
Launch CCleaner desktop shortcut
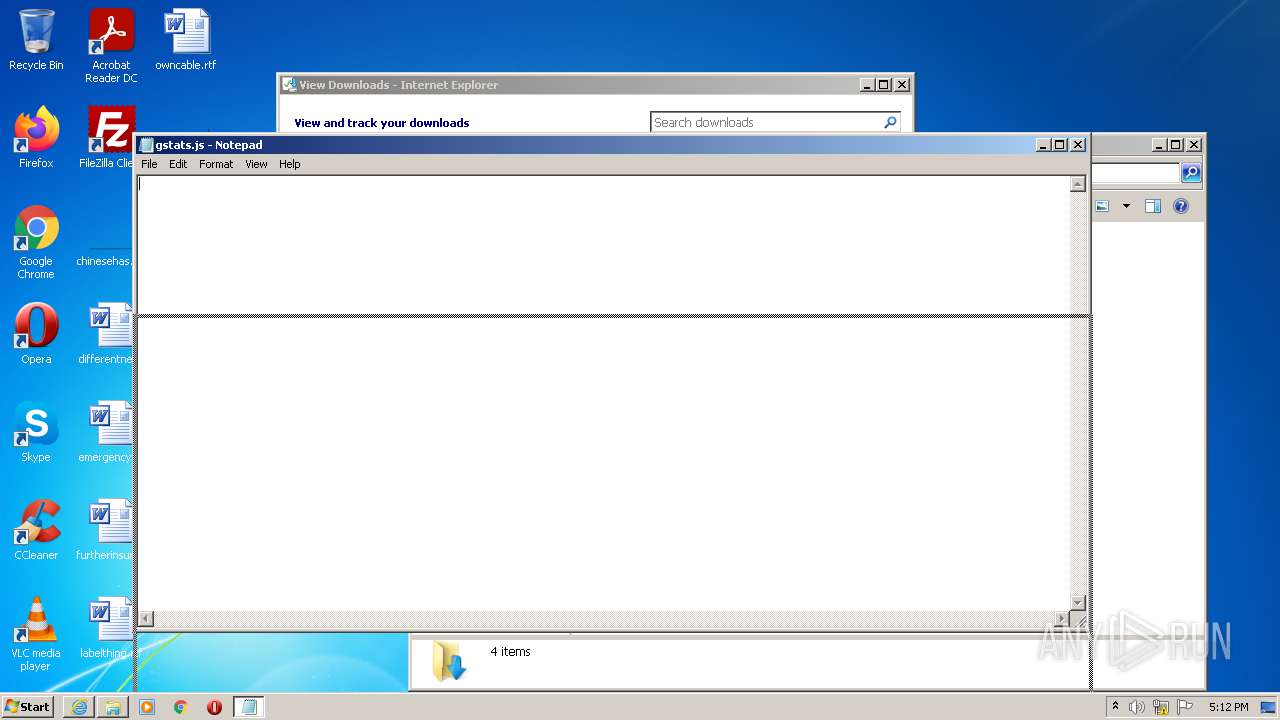(36, 530)
